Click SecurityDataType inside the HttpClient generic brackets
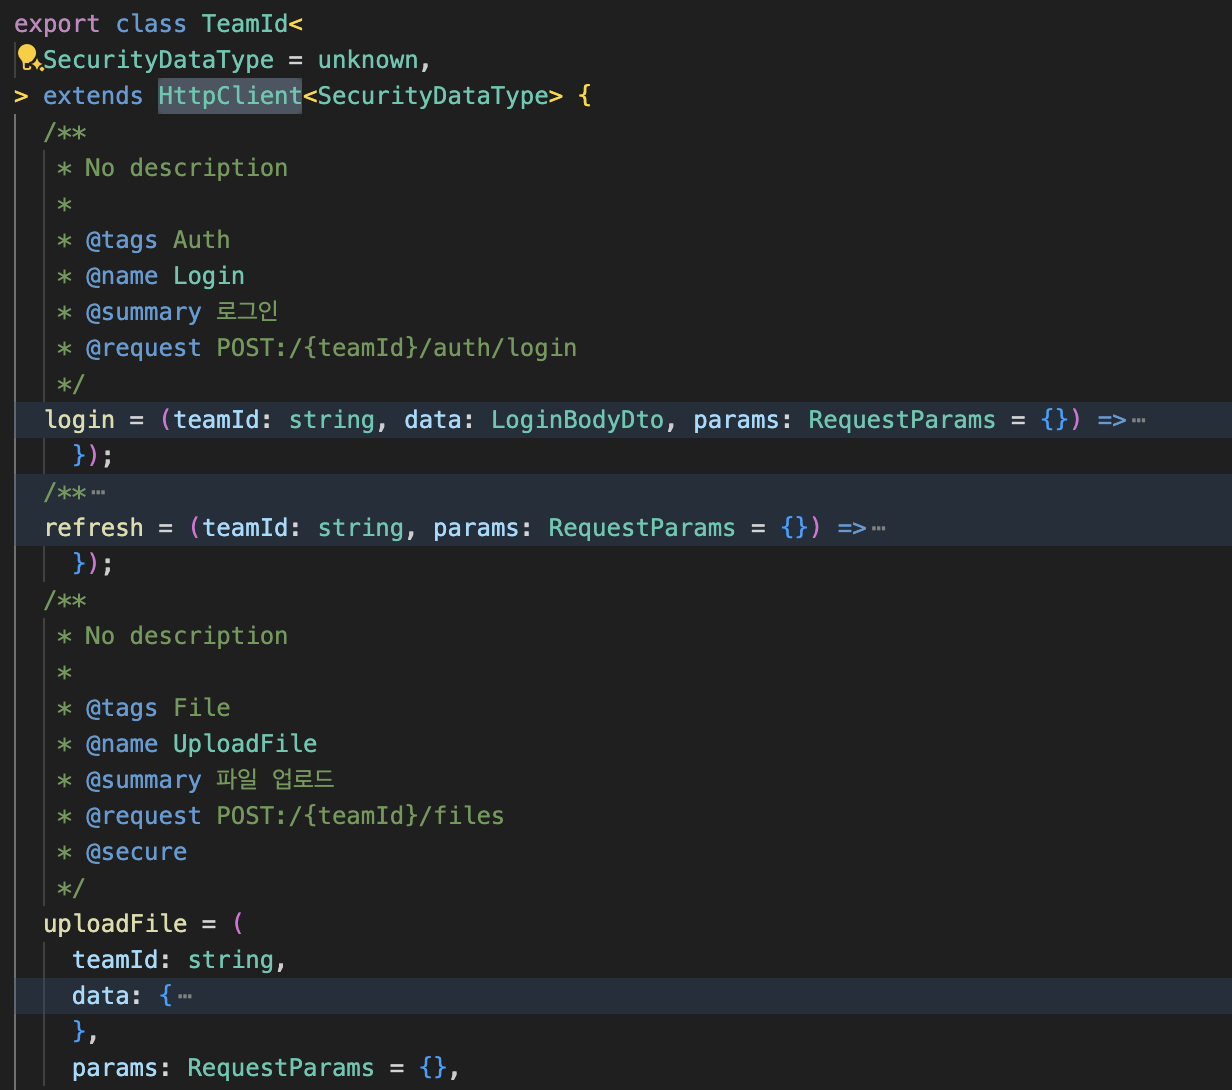Image resolution: width=1232 pixels, height=1090 pixels. [433, 96]
